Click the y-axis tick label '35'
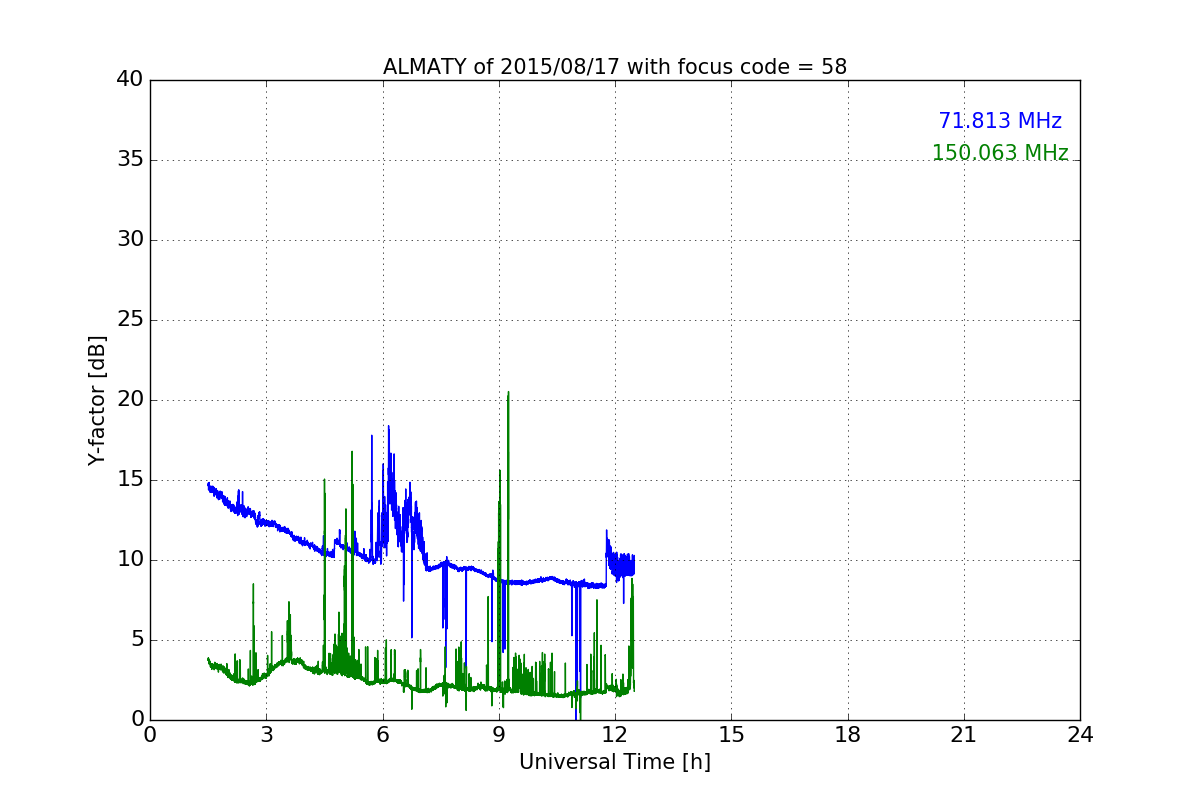 coord(130,160)
